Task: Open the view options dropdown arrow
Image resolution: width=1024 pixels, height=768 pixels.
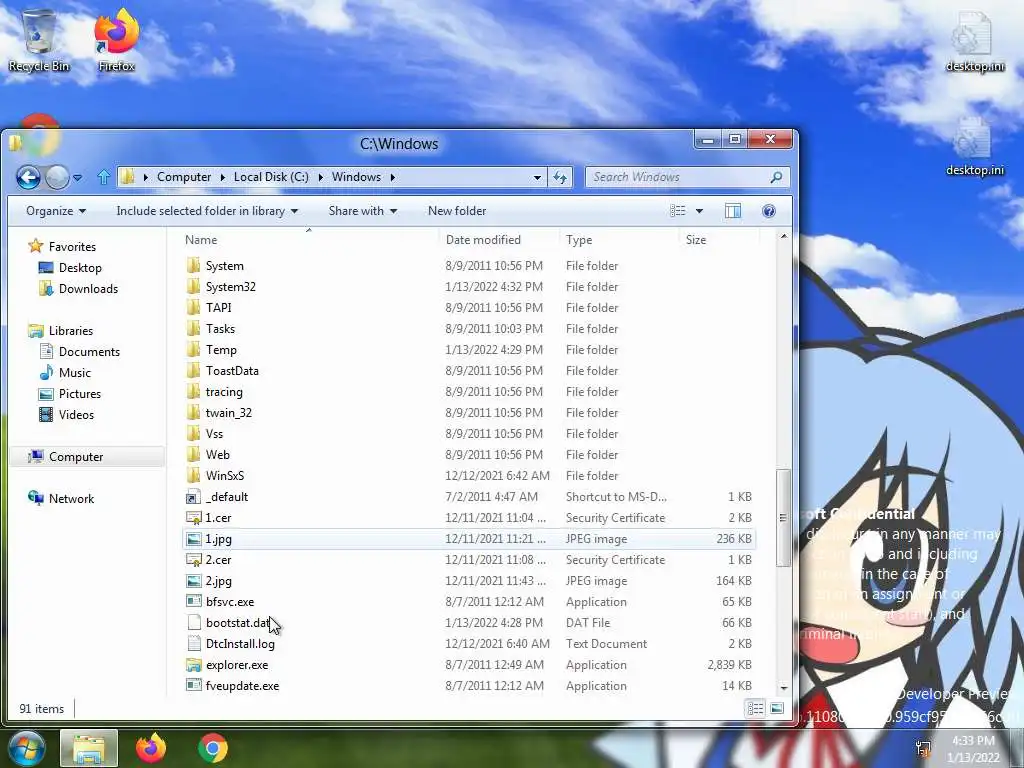Action: tap(699, 211)
